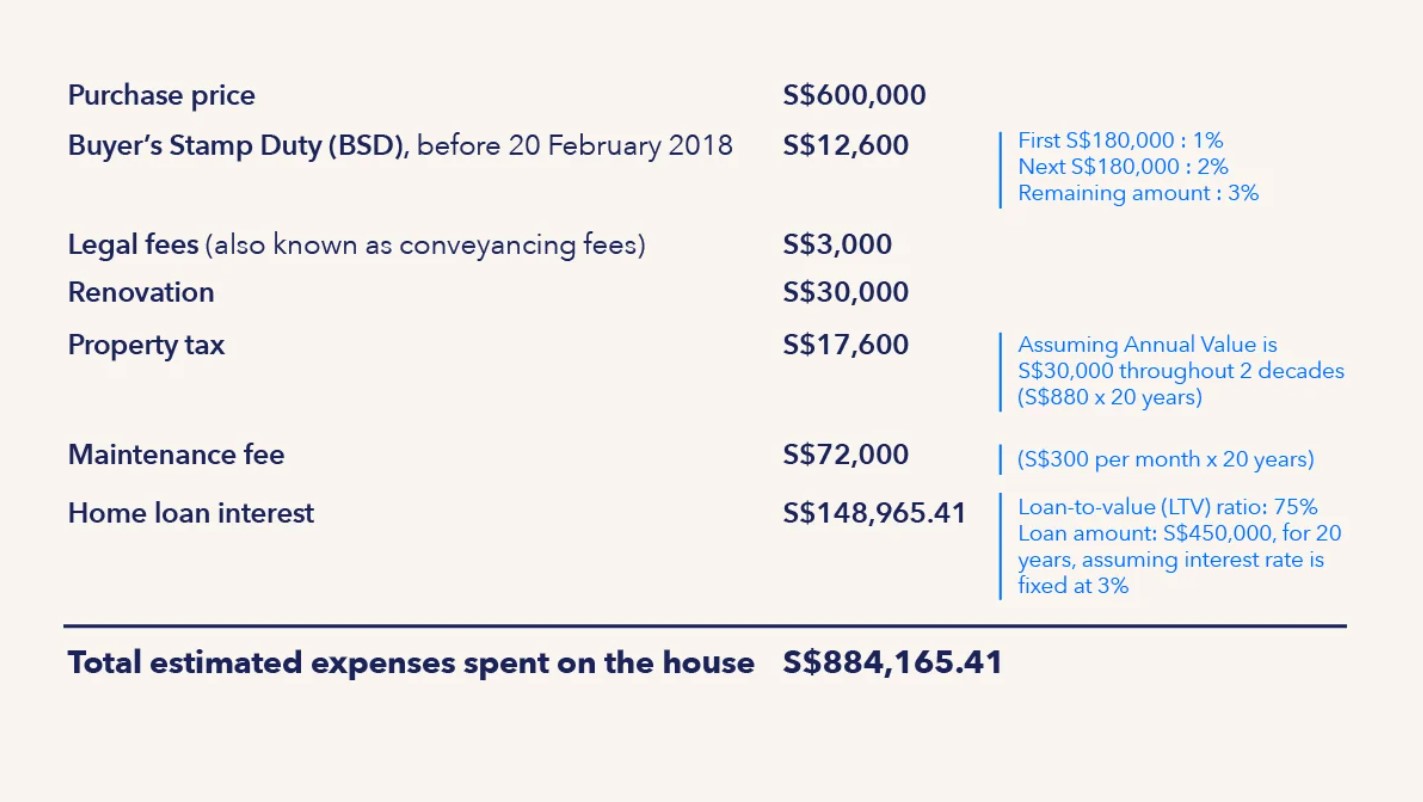The image size is (1423, 802).
Task: Select the S$3,000 legal fees amount
Action: (x=837, y=245)
